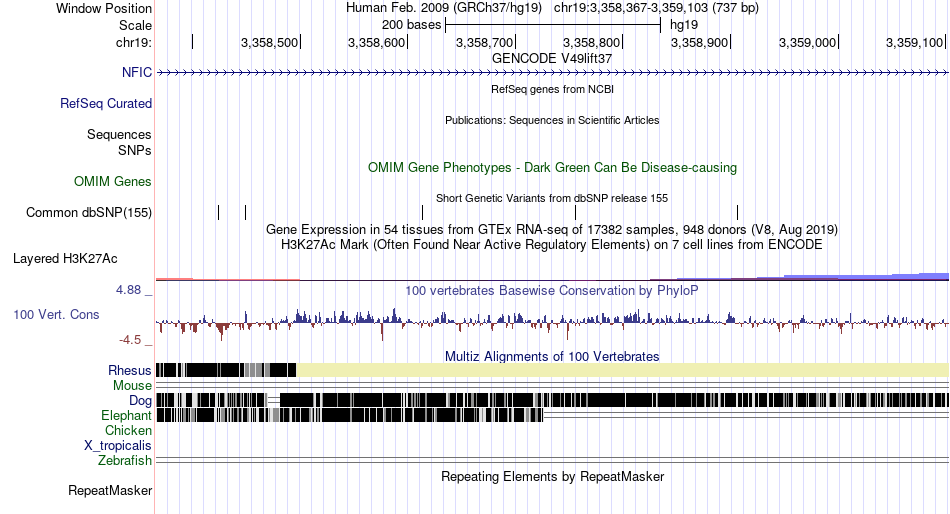Click the black Rhesus alignment block

(226, 370)
